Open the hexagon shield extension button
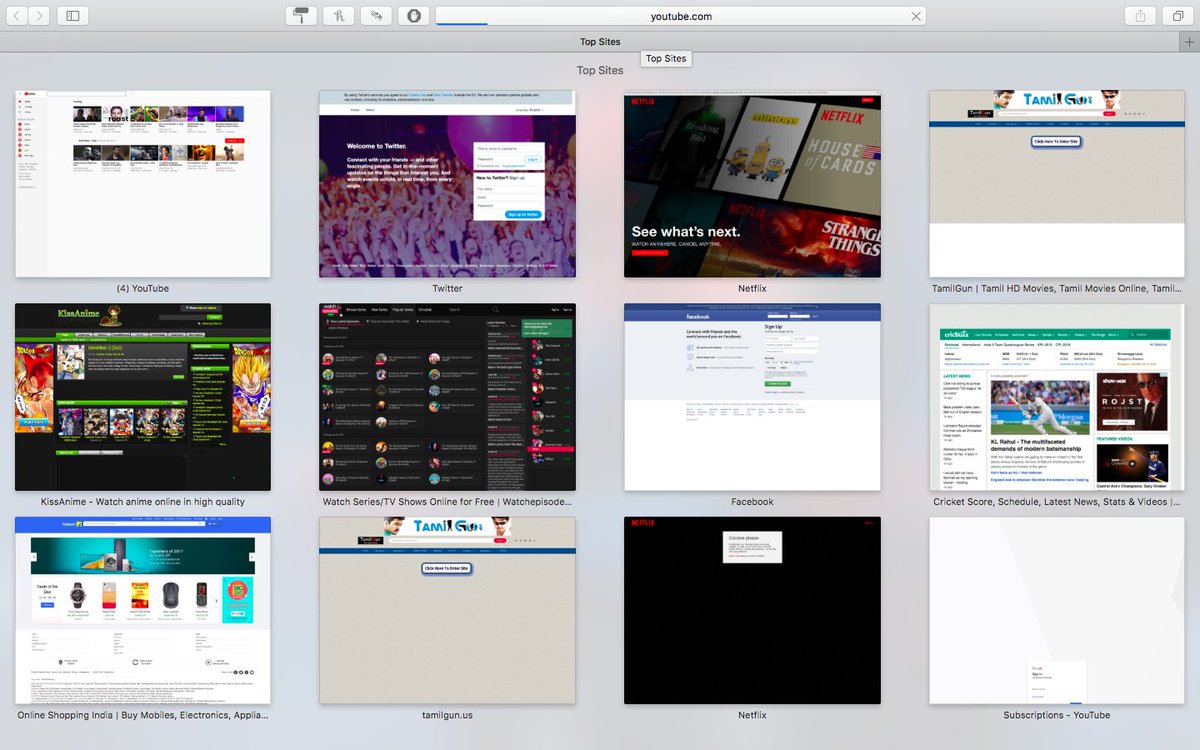The height and width of the screenshot is (750, 1200). click(414, 16)
